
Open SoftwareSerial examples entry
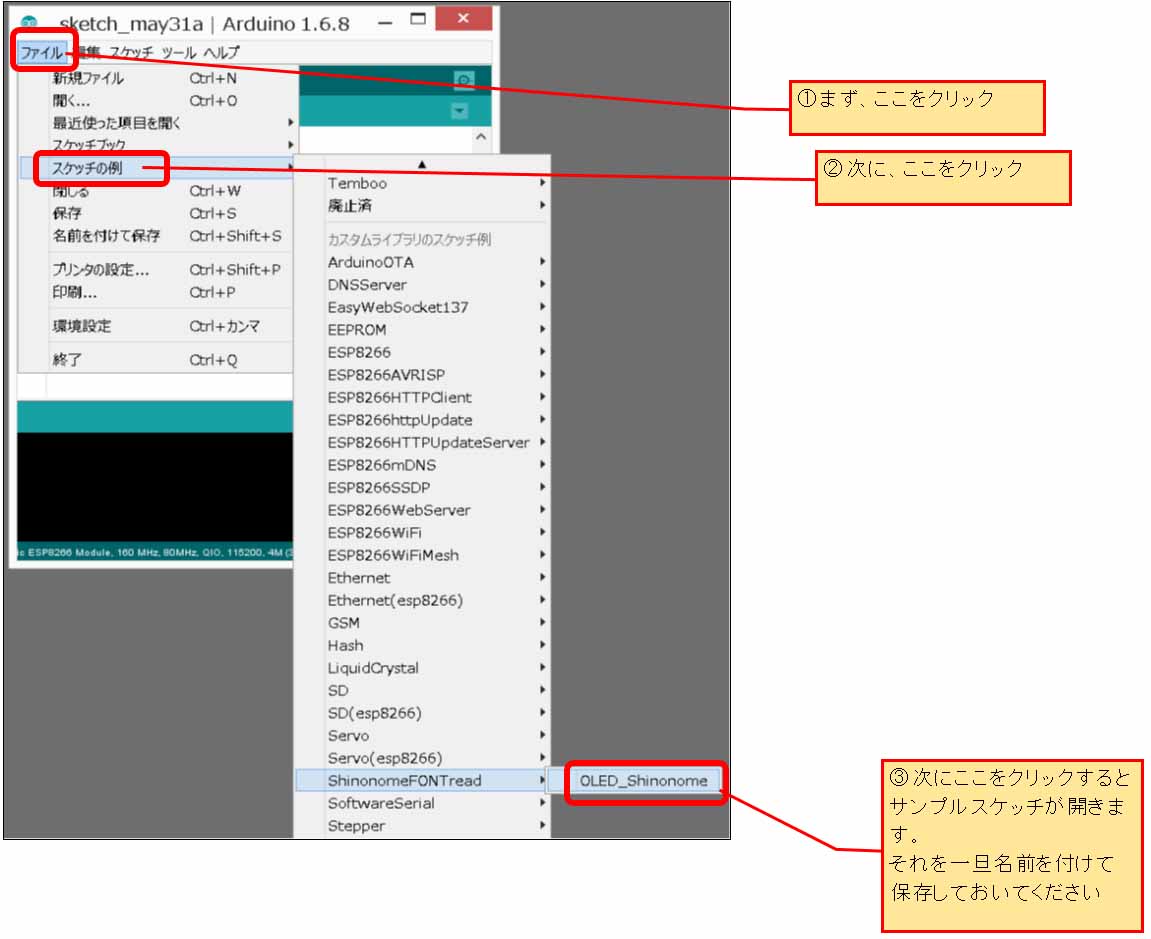pos(422,803)
